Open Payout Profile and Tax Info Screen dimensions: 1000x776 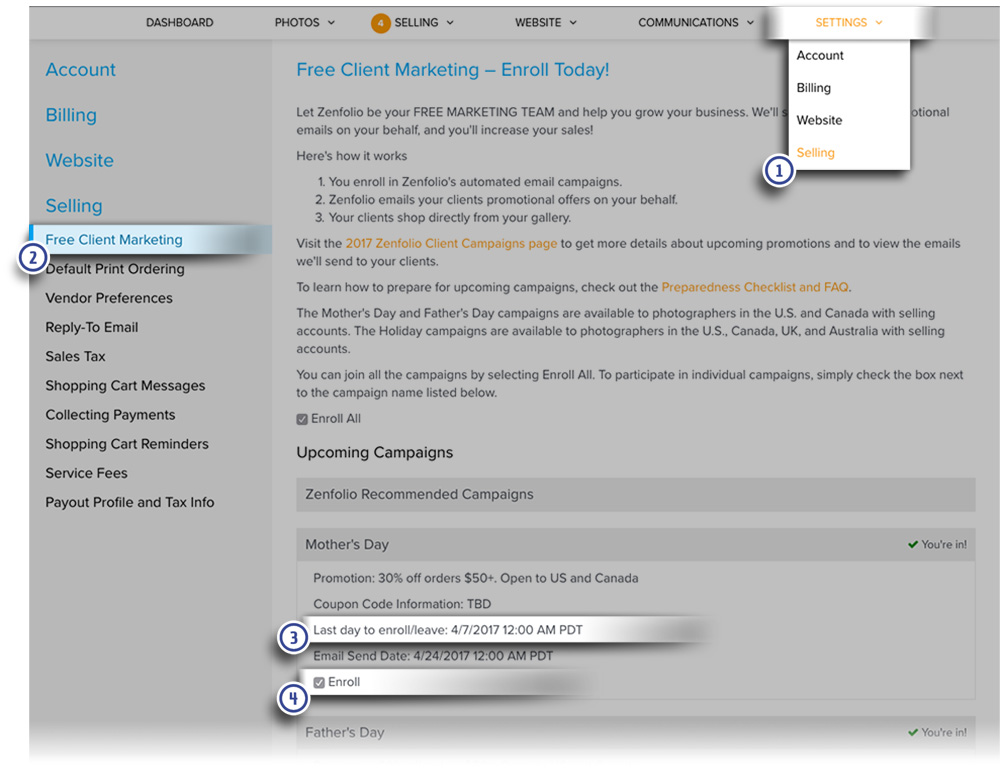129,502
